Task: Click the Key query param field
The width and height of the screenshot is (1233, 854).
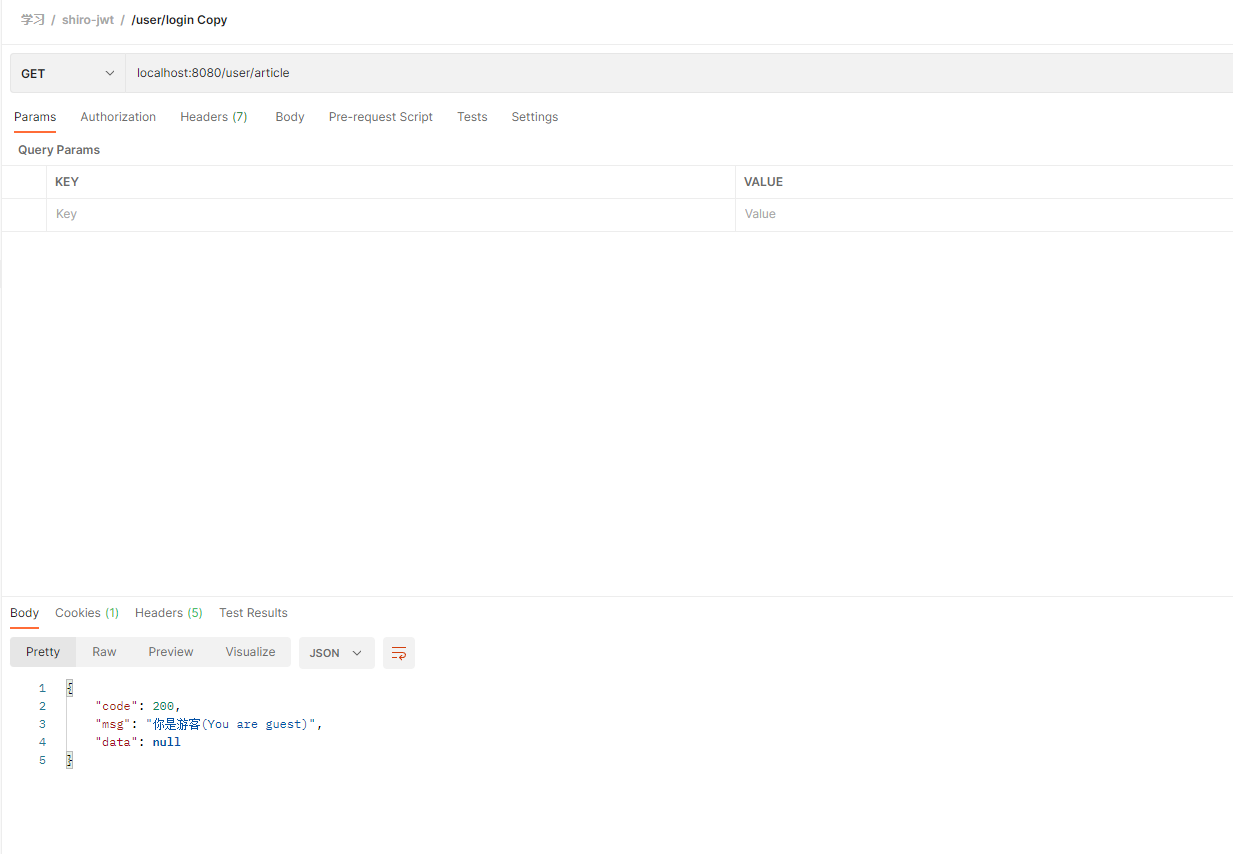Action: pyautogui.click(x=390, y=214)
